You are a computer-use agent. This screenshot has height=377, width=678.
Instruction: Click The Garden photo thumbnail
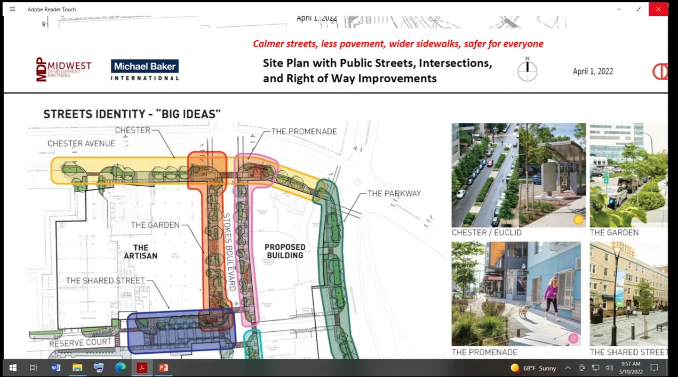(x=629, y=175)
